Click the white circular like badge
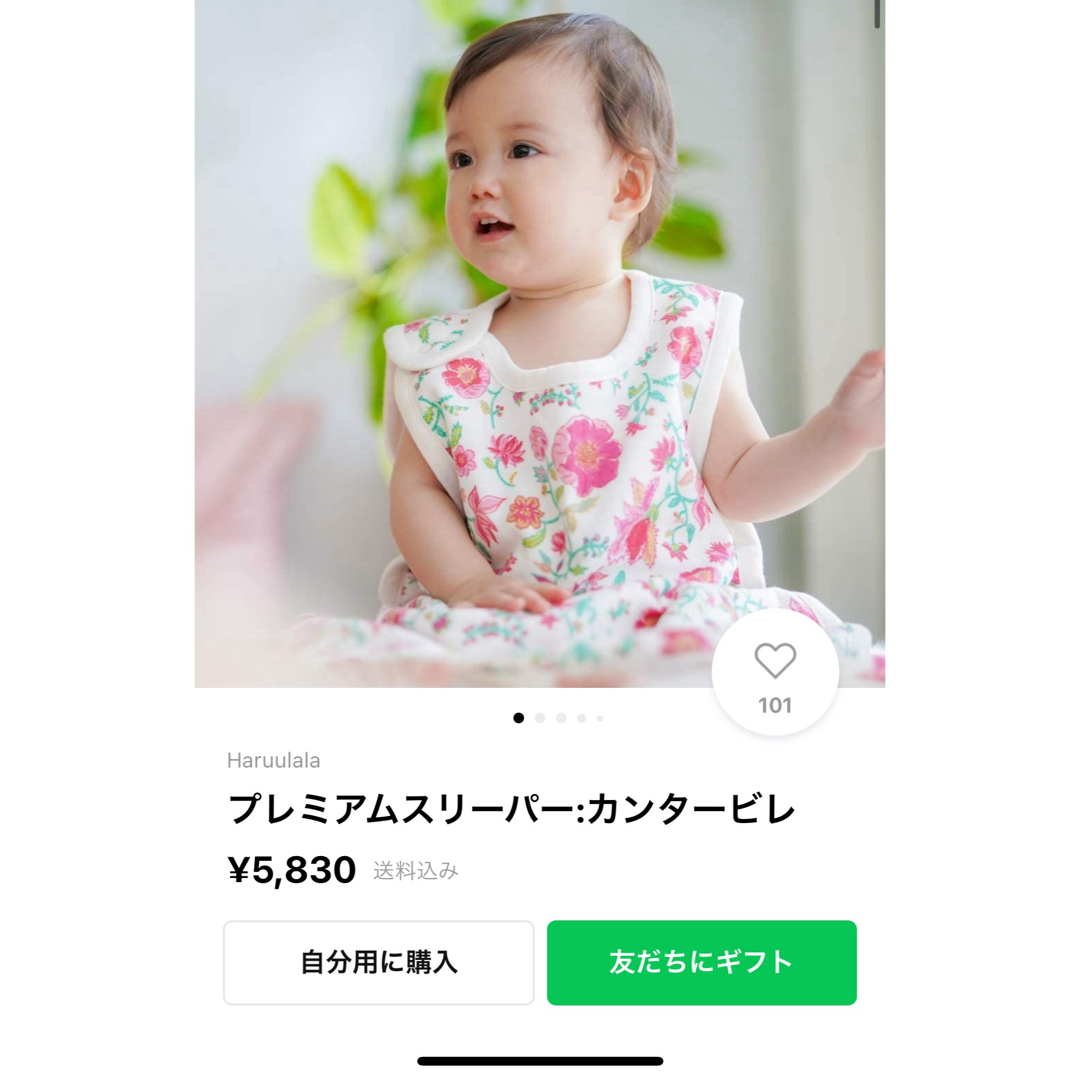This screenshot has width=1080, height=1080. pos(775,672)
